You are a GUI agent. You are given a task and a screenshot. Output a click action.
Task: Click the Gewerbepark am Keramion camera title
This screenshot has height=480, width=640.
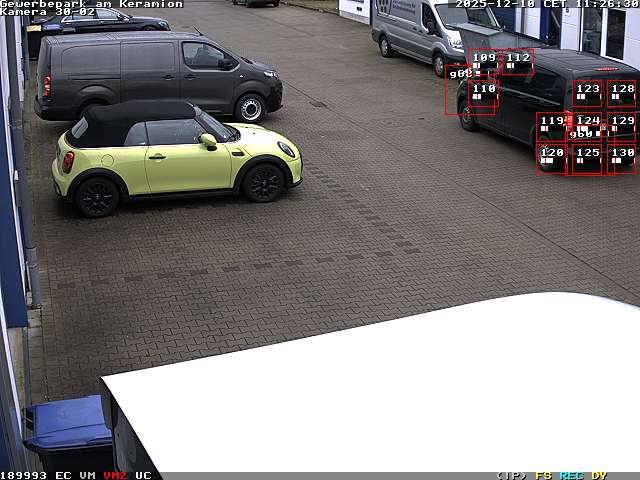91,4
